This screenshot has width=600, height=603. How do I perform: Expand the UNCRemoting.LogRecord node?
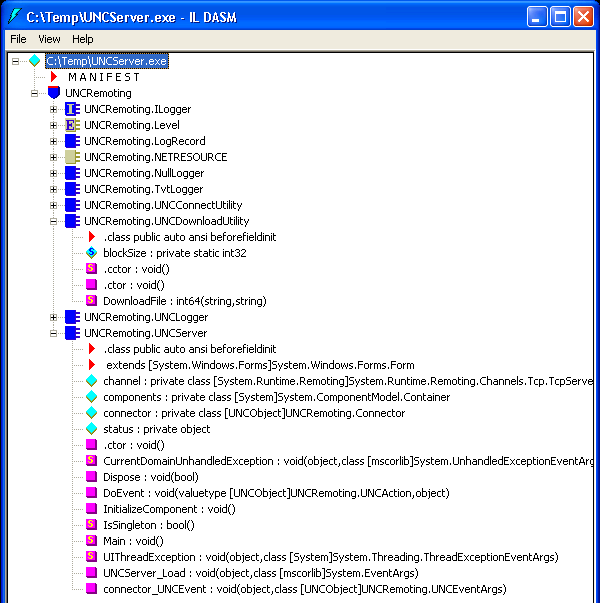point(53,141)
